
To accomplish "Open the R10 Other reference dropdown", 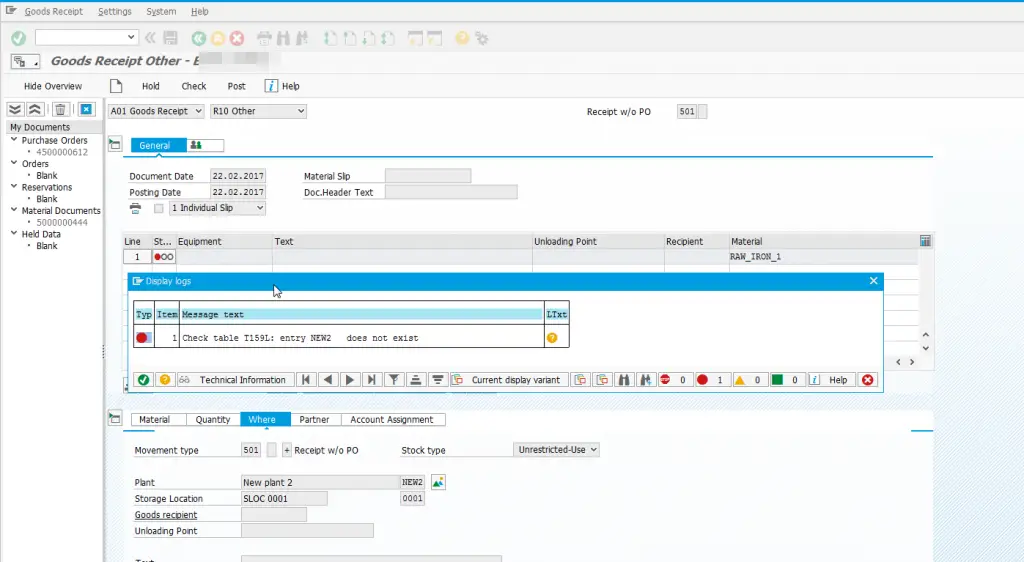I will pos(258,111).
